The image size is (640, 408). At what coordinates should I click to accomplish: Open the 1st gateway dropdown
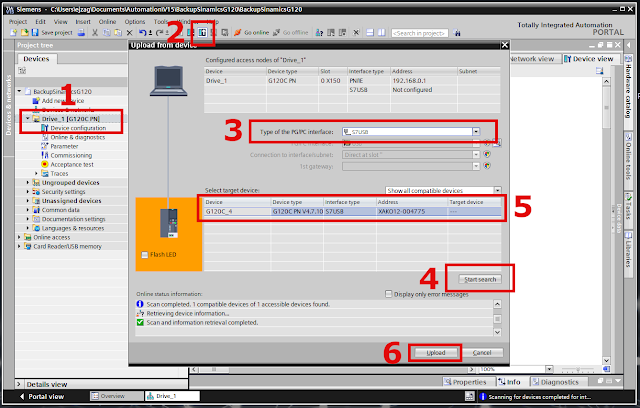coord(476,166)
